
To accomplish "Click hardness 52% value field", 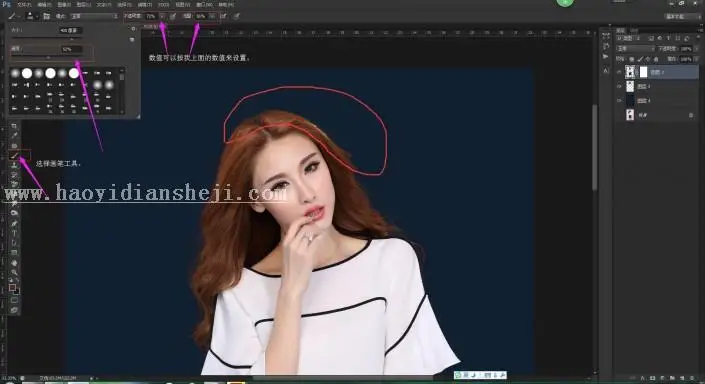I will point(72,49).
